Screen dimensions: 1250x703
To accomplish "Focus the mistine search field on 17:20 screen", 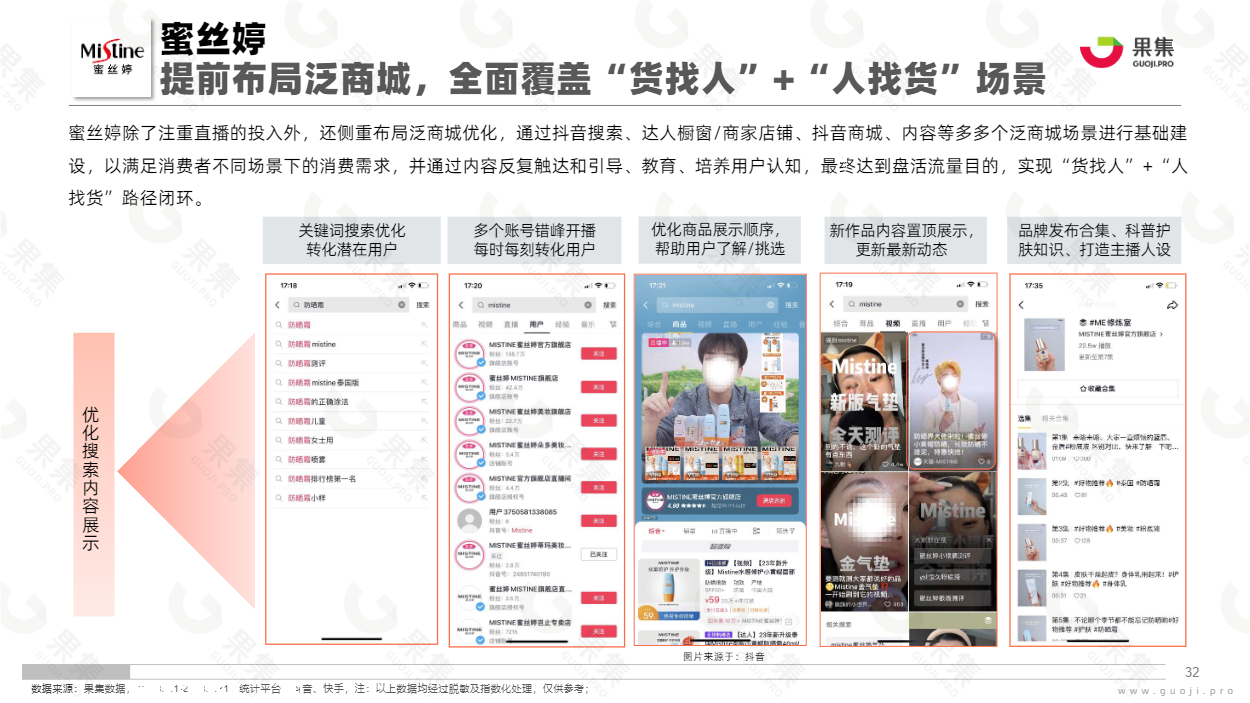I will point(533,305).
